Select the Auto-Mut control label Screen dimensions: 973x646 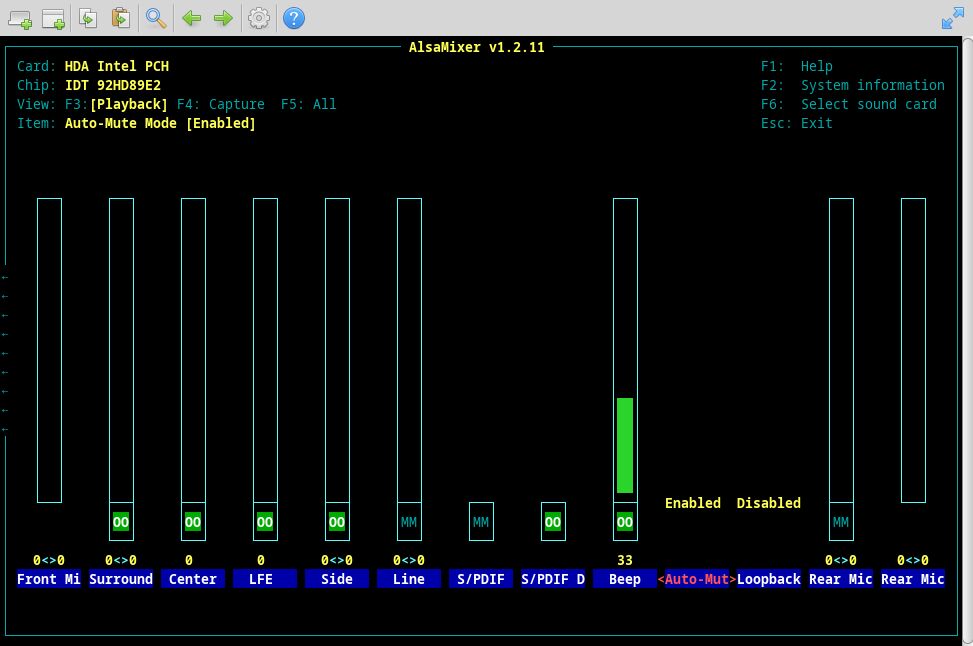tap(697, 579)
